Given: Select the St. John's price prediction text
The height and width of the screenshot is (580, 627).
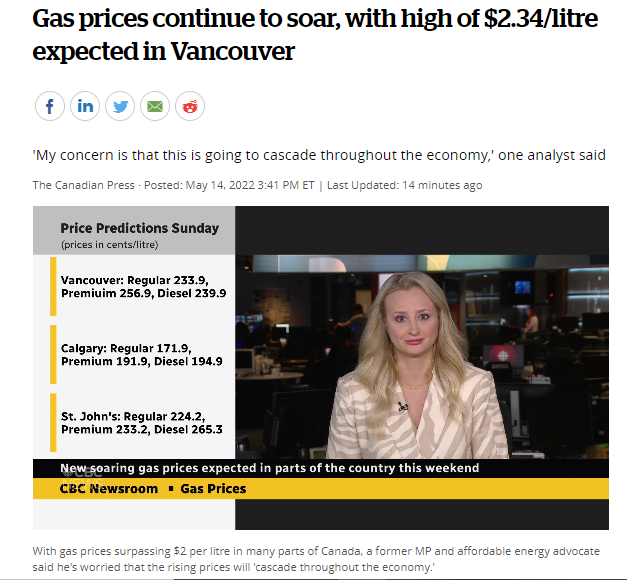Looking at the screenshot, I should pos(142,423).
